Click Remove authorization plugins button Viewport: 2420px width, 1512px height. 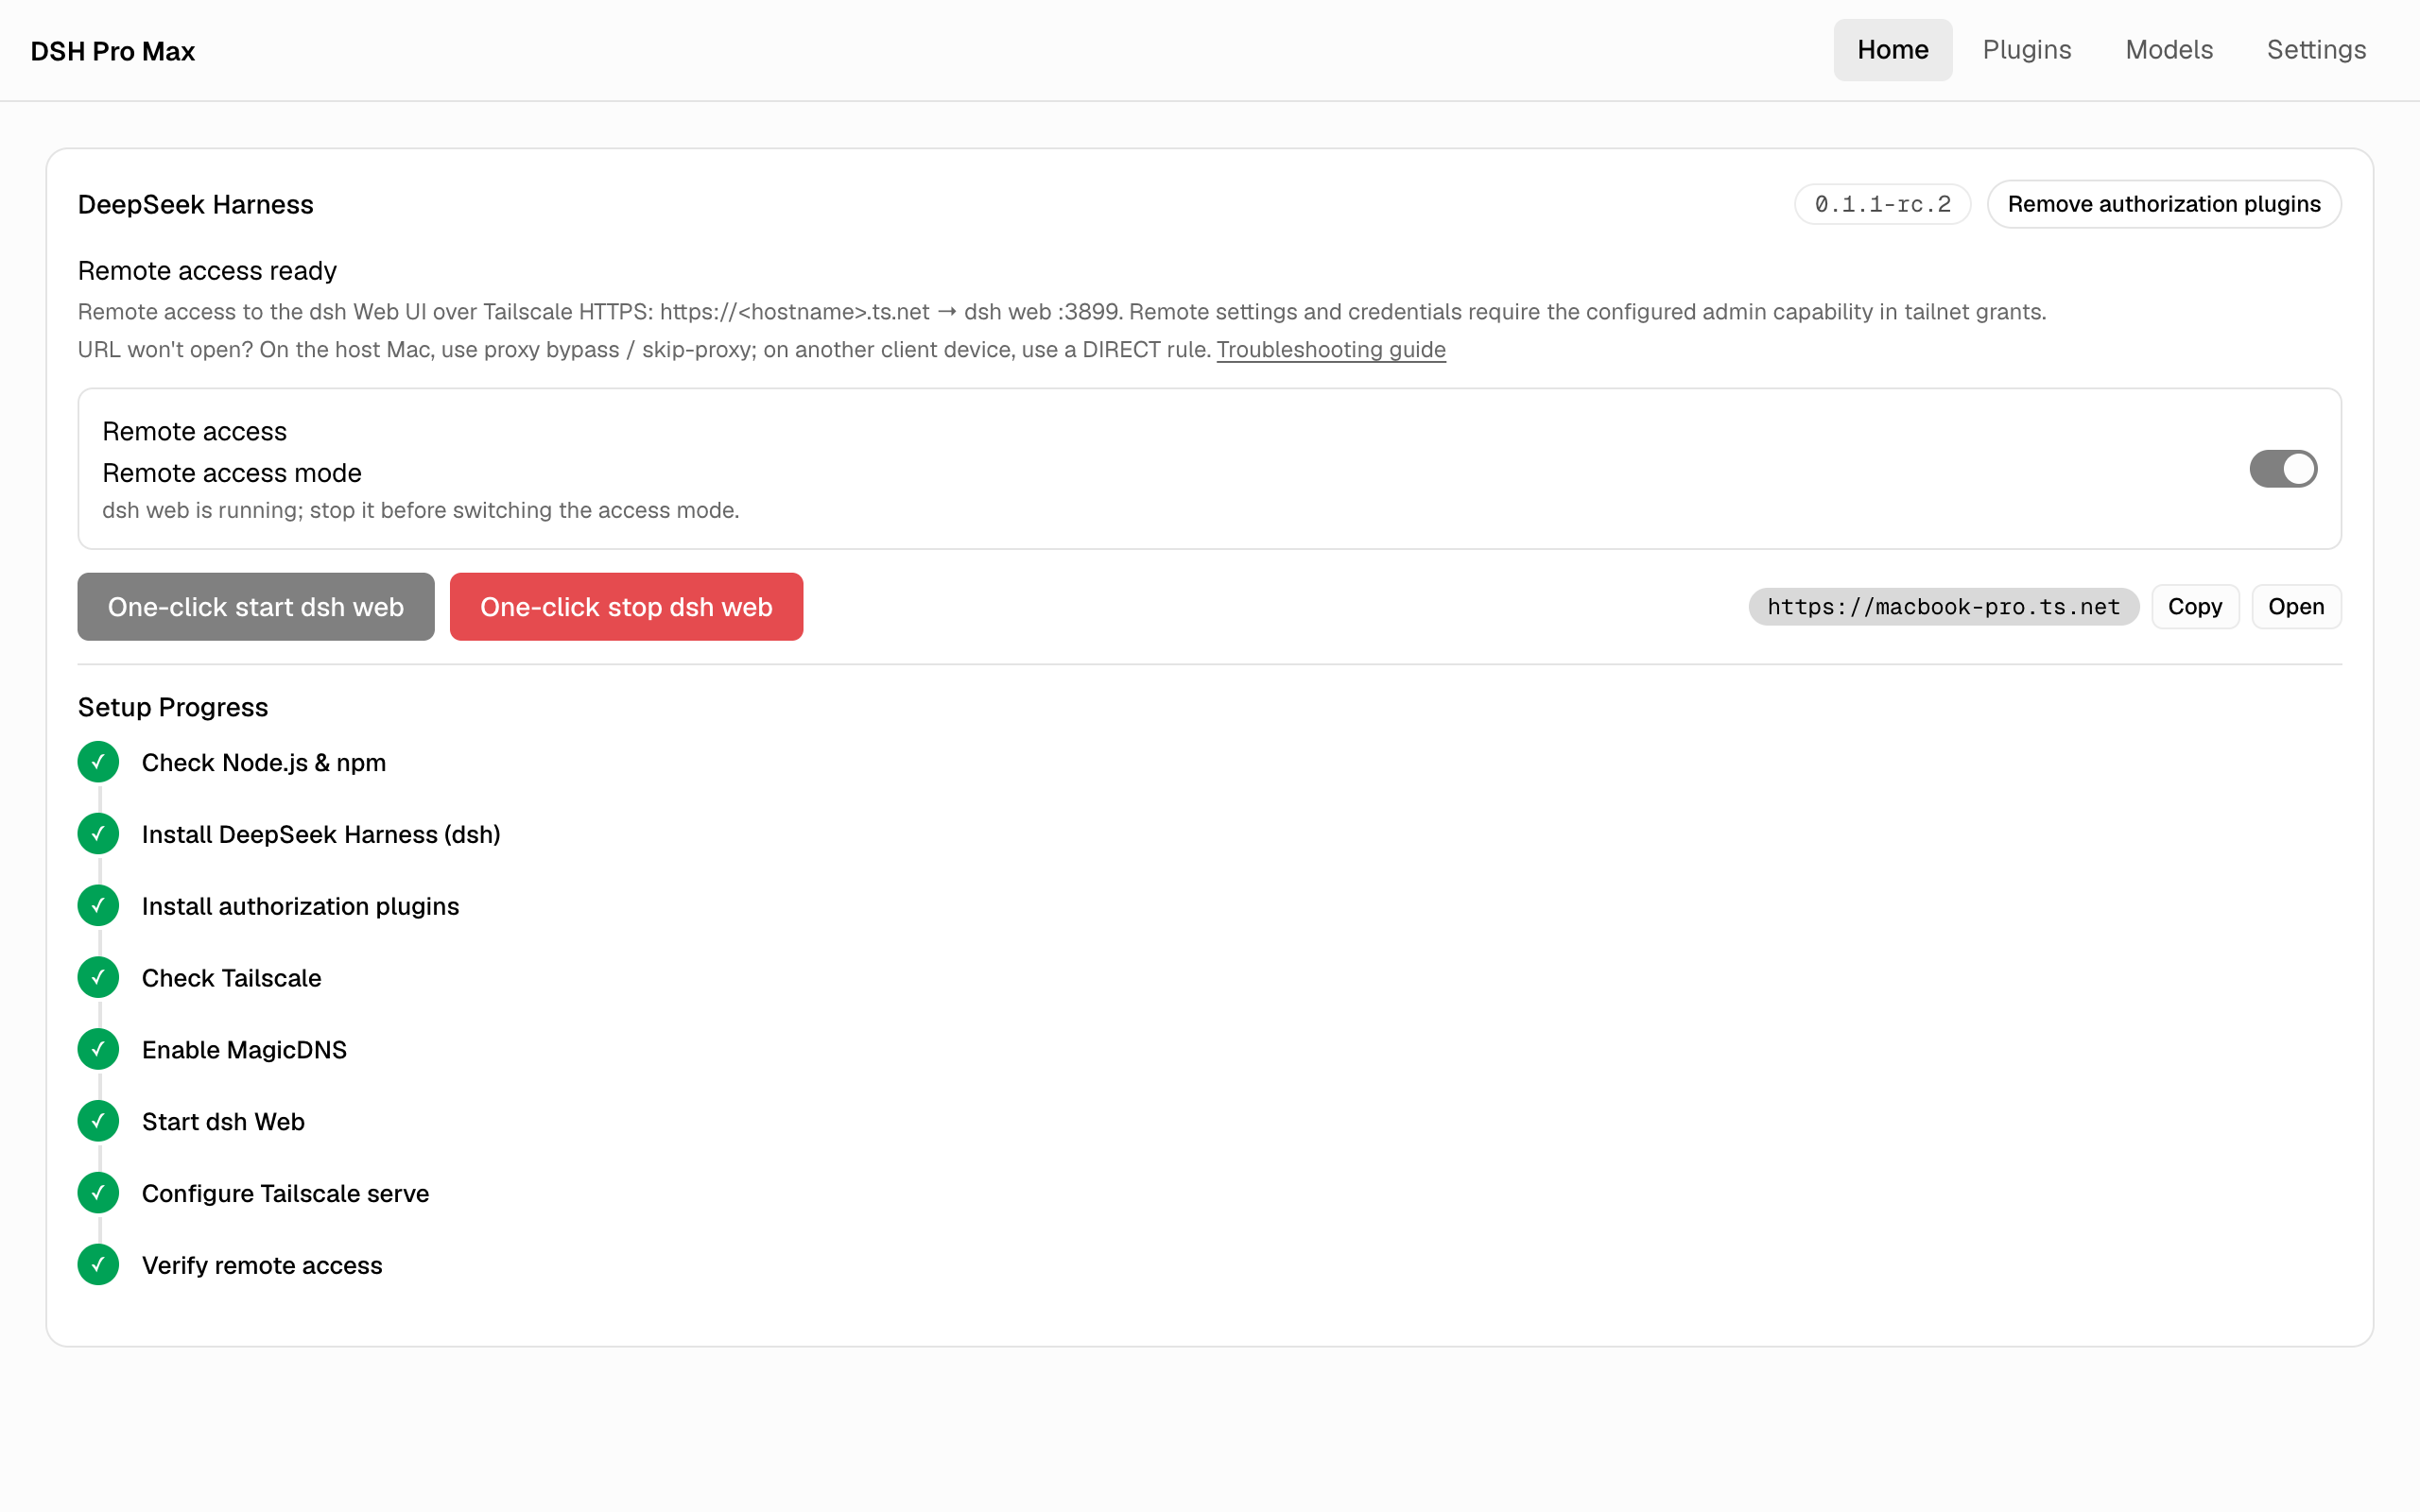(2164, 204)
